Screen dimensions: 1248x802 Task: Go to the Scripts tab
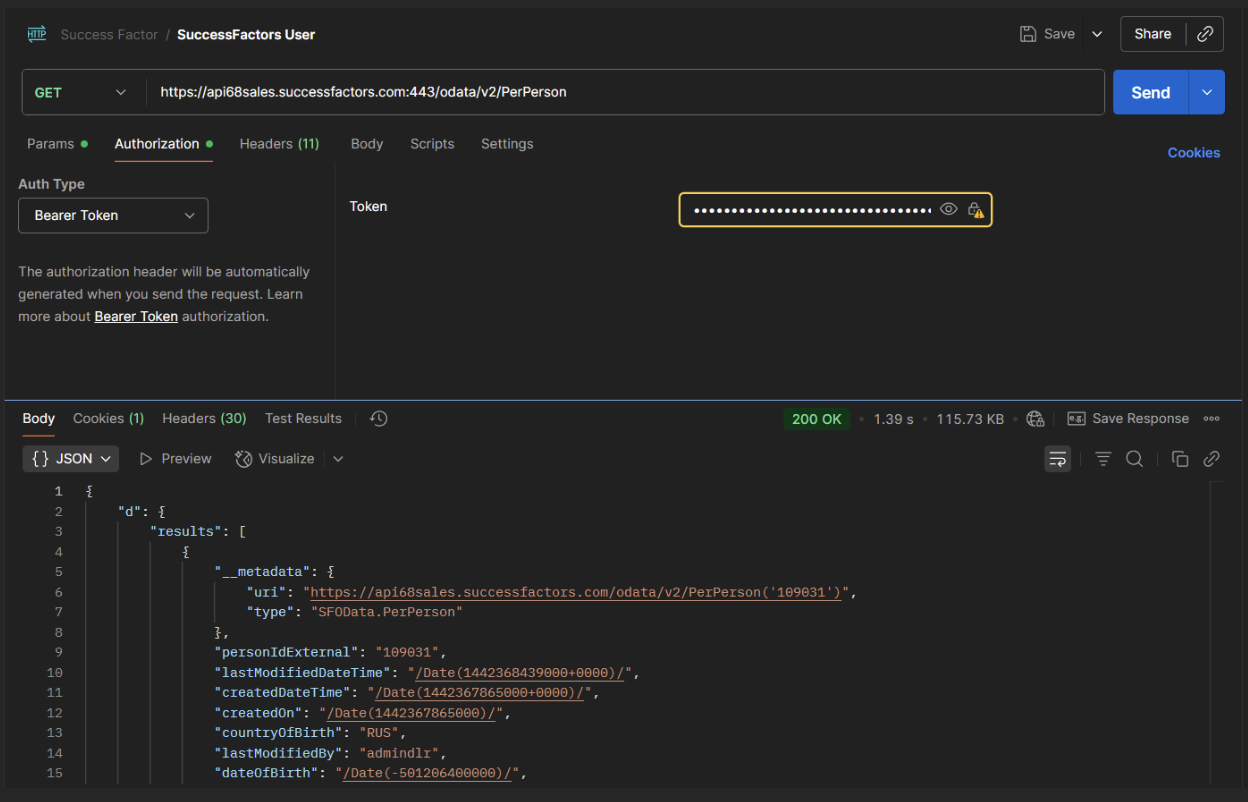pos(432,144)
